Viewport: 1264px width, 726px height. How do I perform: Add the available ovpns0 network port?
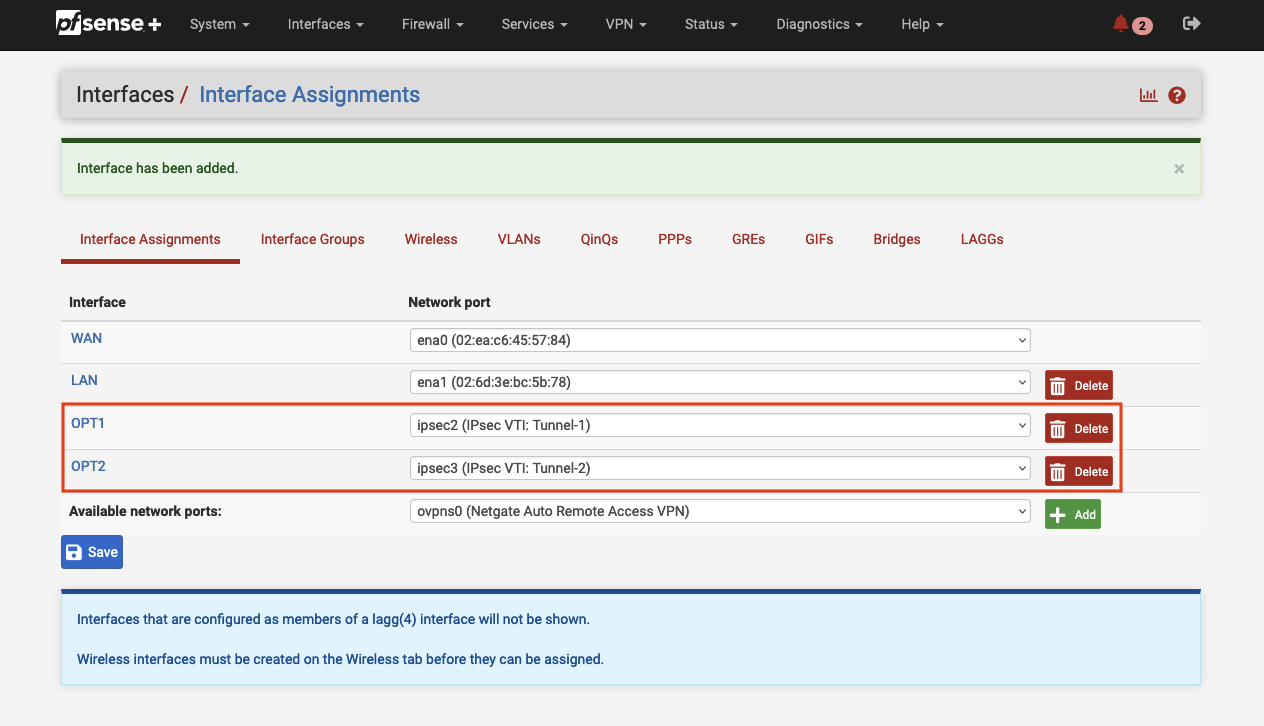(1072, 514)
